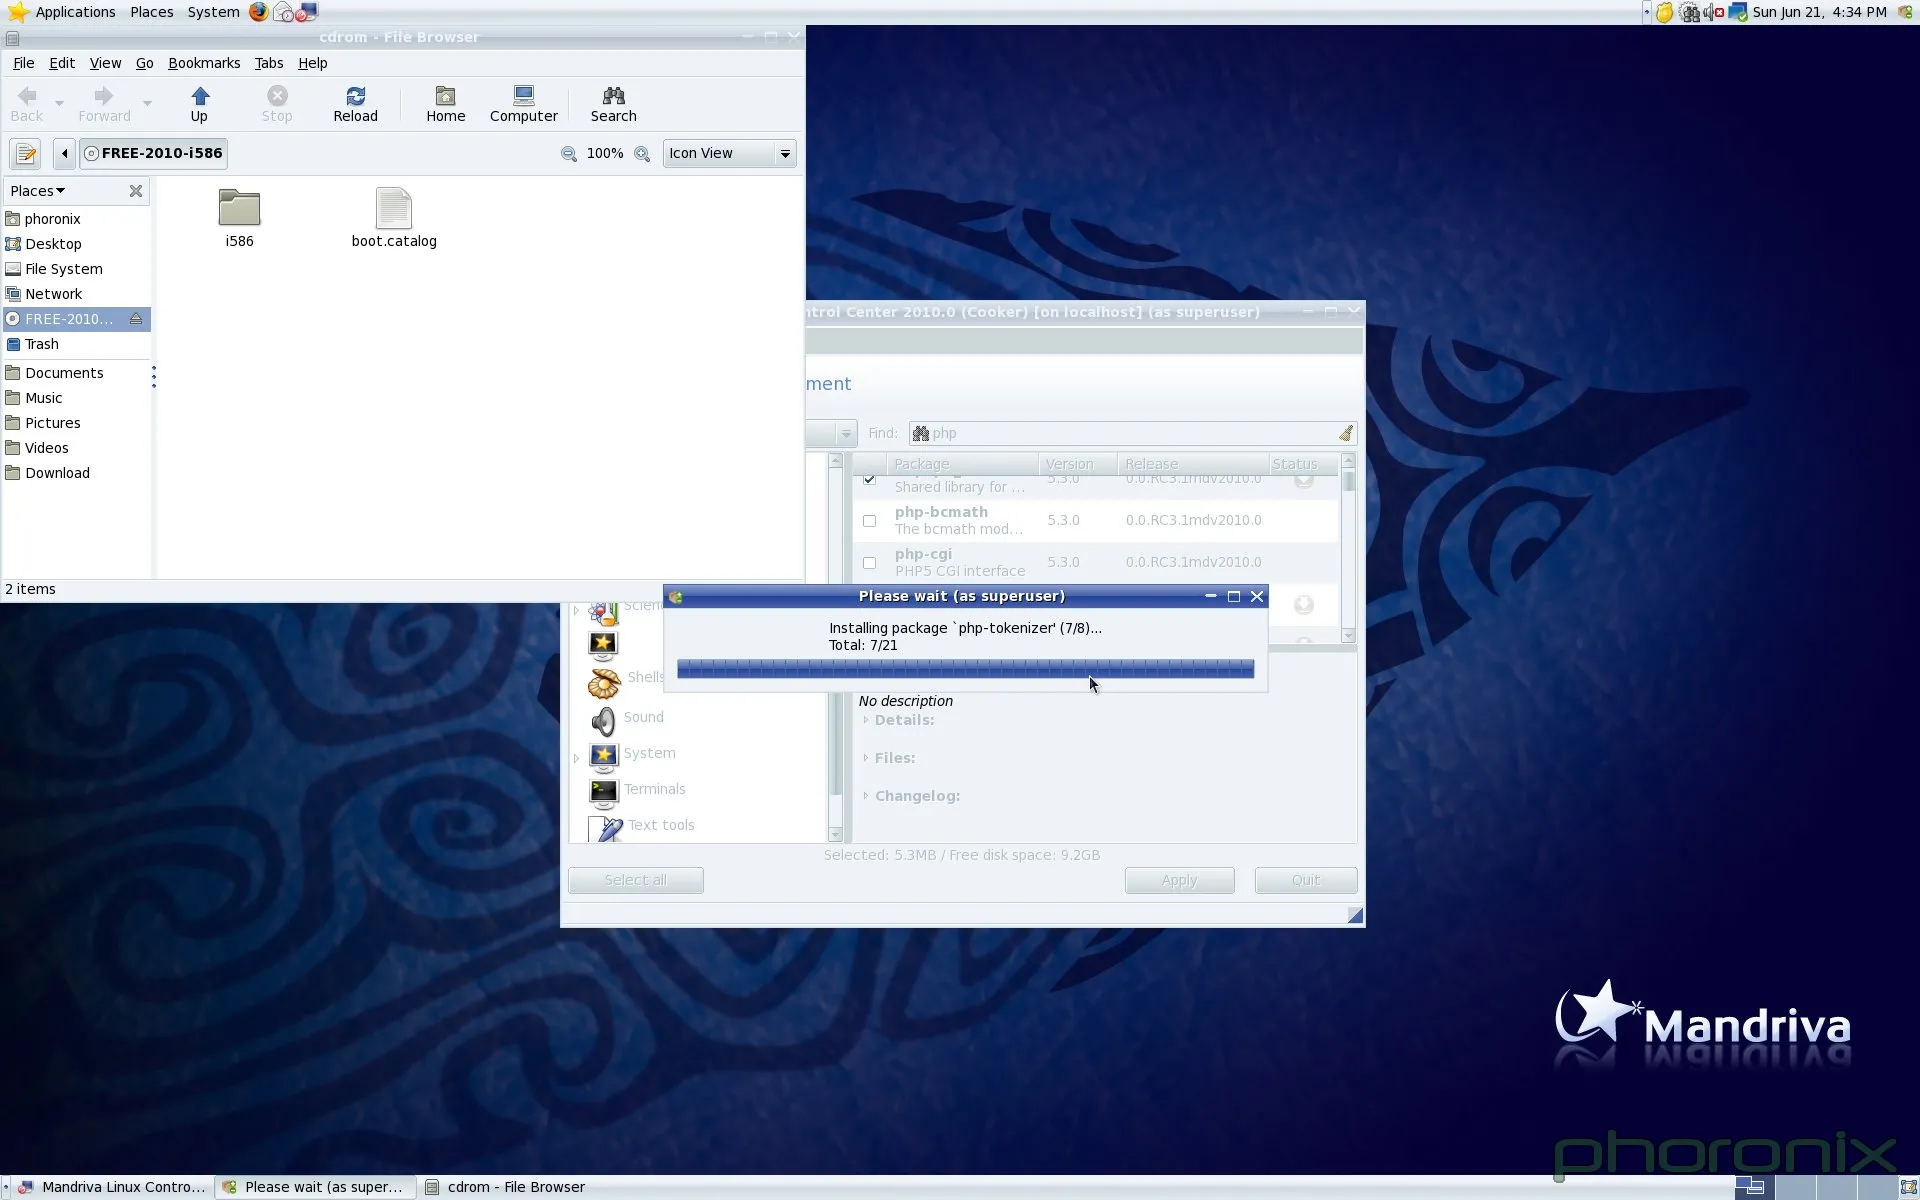Open the Back history dropdown arrow
This screenshot has height=1200, width=1920.
click(x=59, y=103)
